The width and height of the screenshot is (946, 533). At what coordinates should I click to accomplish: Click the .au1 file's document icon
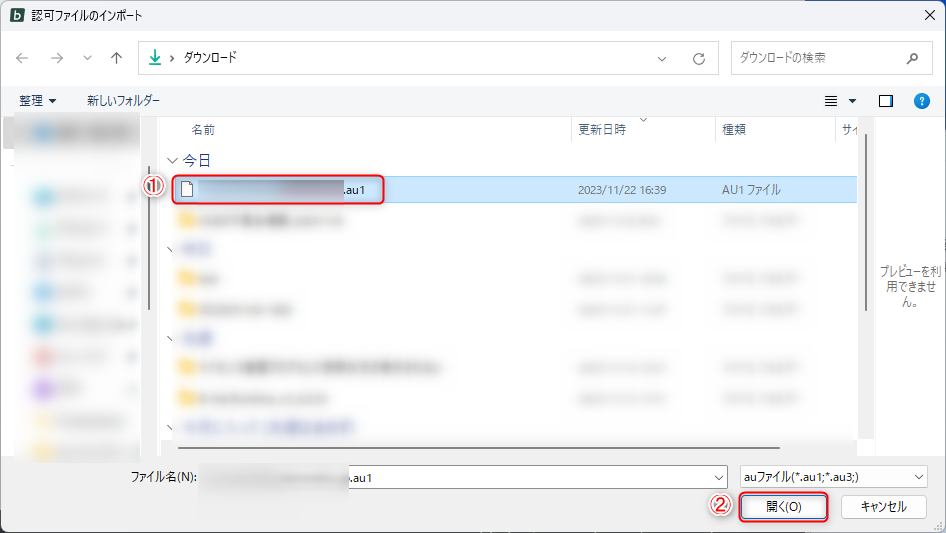[x=186, y=189]
